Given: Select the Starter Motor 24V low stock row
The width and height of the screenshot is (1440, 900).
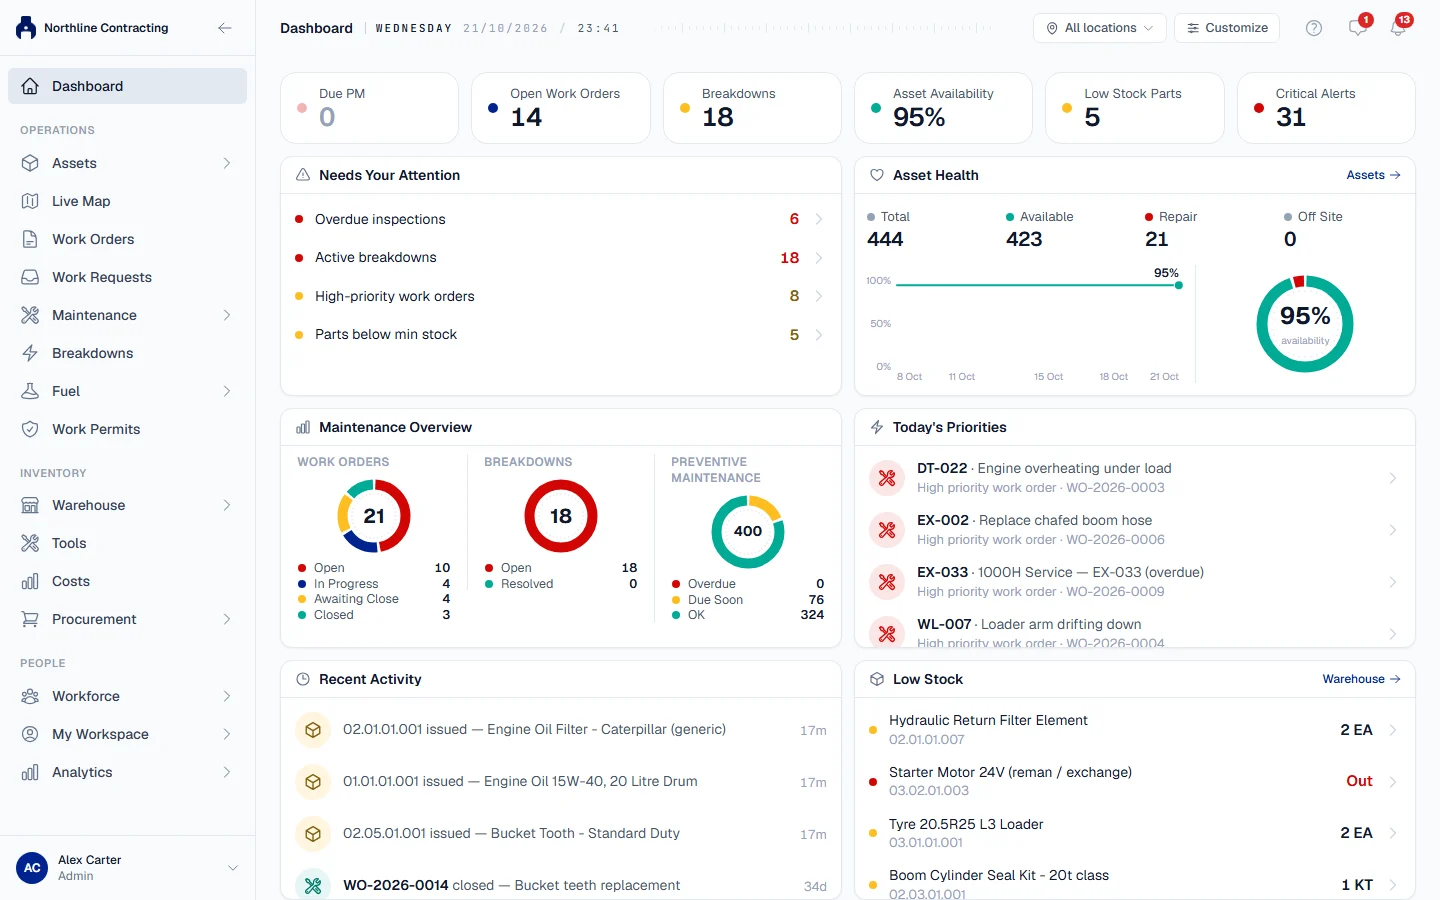Looking at the screenshot, I should coord(1135,781).
